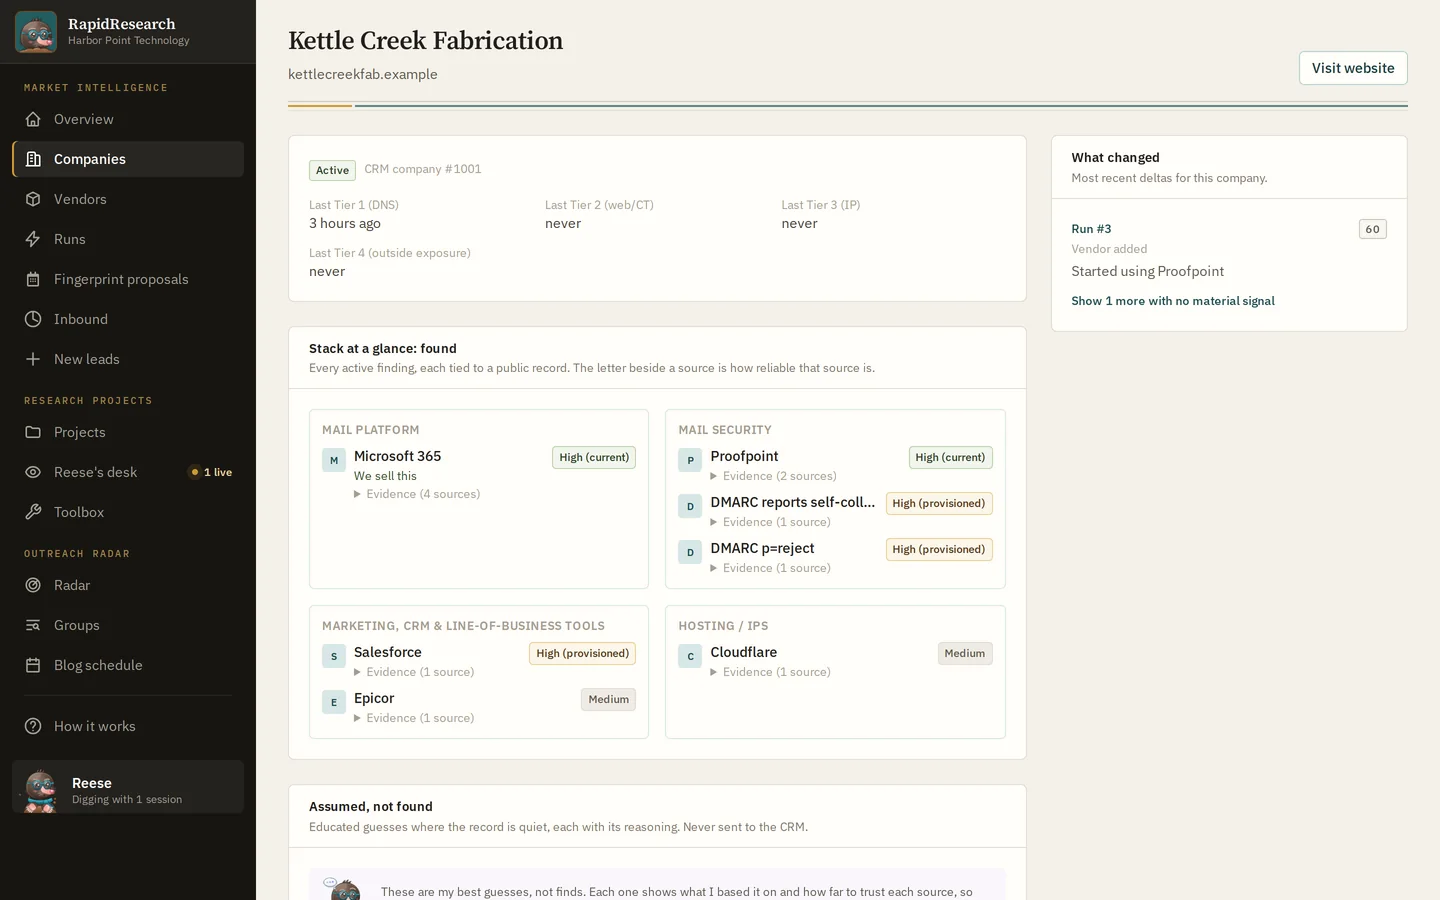This screenshot has width=1440, height=900.
Task: Click the Epicor Medium confidence badge
Action: (608, 700)
